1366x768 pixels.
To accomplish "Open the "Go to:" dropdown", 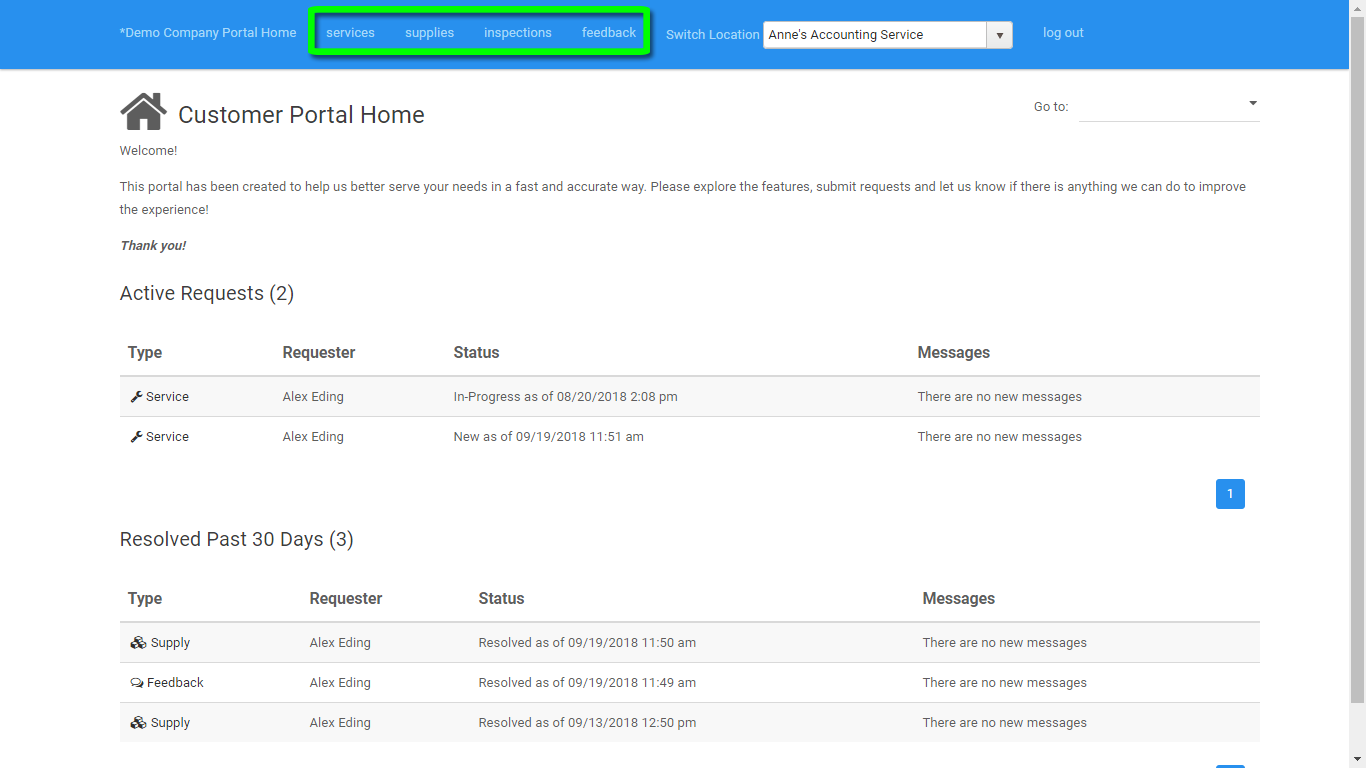I will click(1251, 103).
